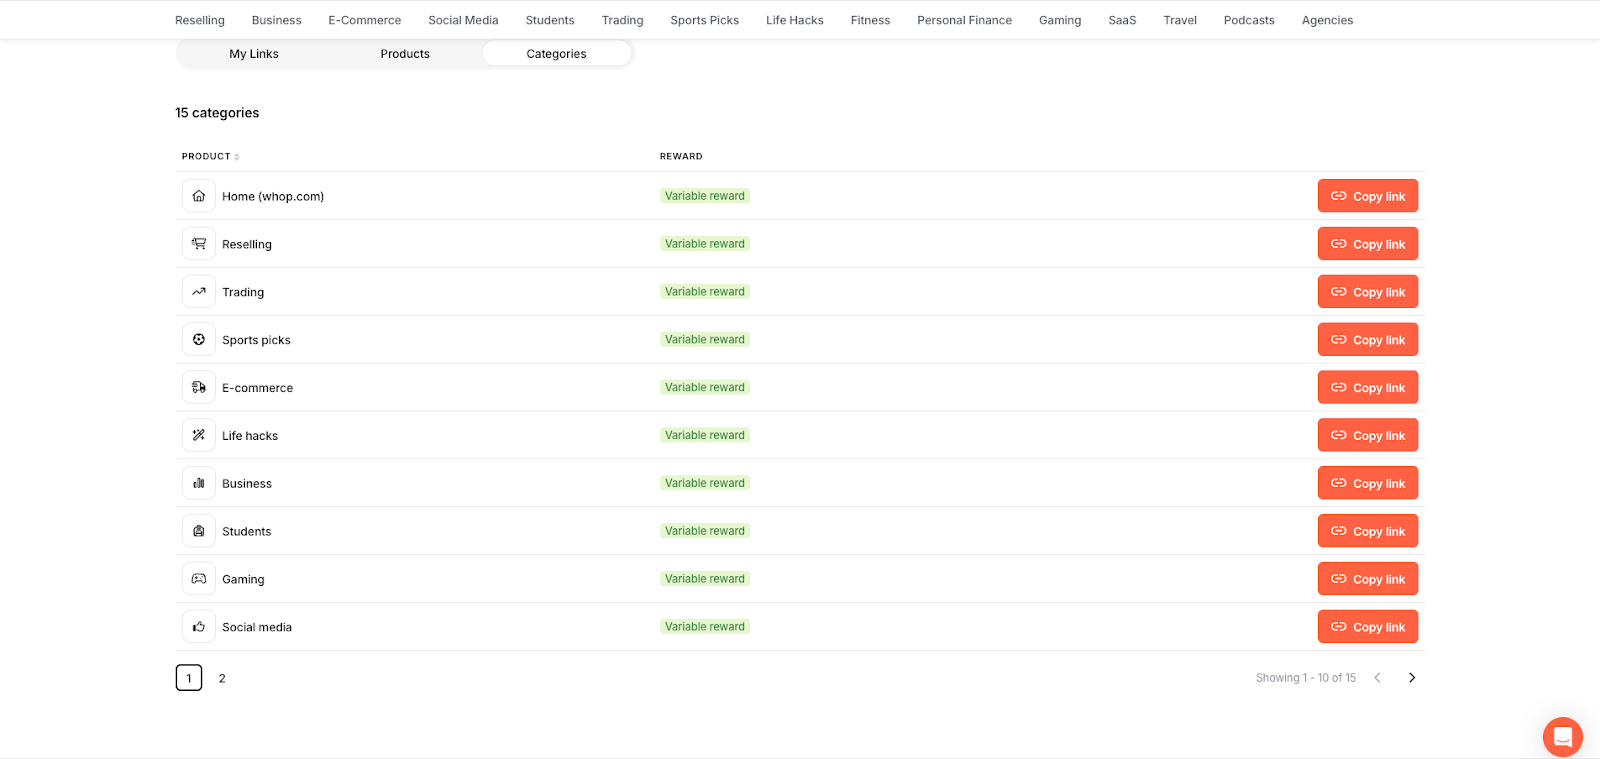Click the trending arrow icon for Trading
1600x759 pixels.
pos(199,292)
